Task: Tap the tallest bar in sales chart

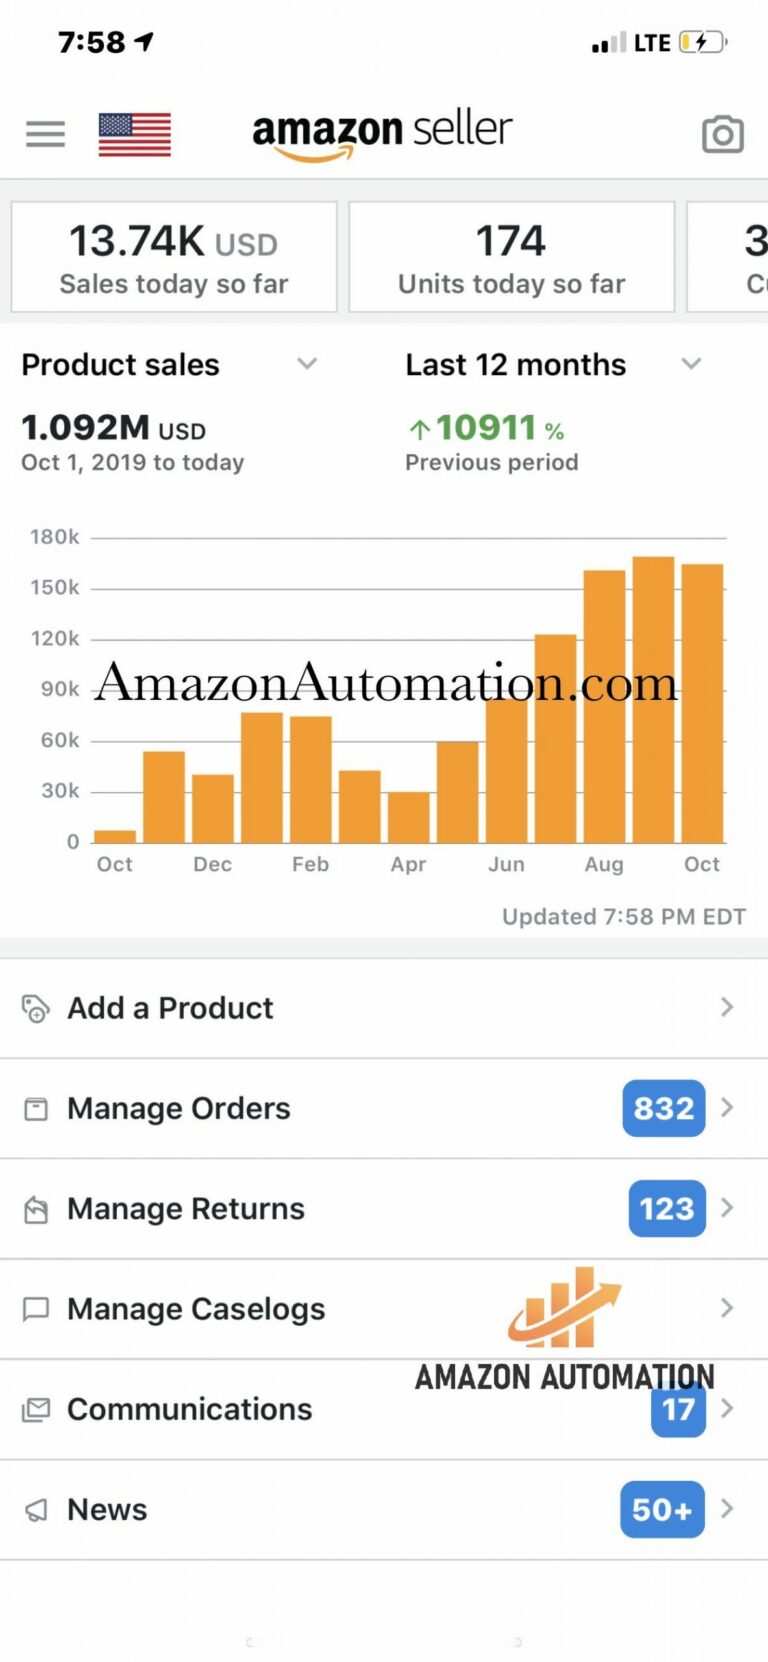Action: pos(653,700)
